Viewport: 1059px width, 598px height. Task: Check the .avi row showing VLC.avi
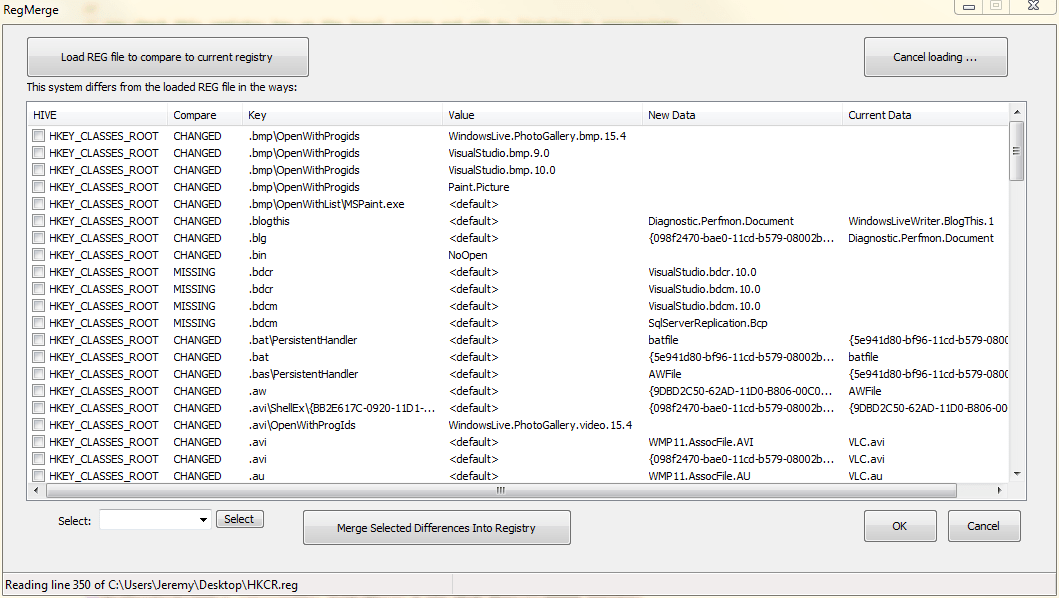37,442
